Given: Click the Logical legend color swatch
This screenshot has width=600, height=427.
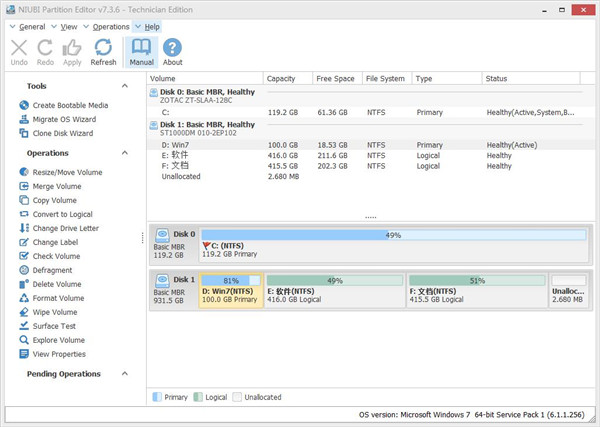Looking at the screenshot, I should coord(198,397).
